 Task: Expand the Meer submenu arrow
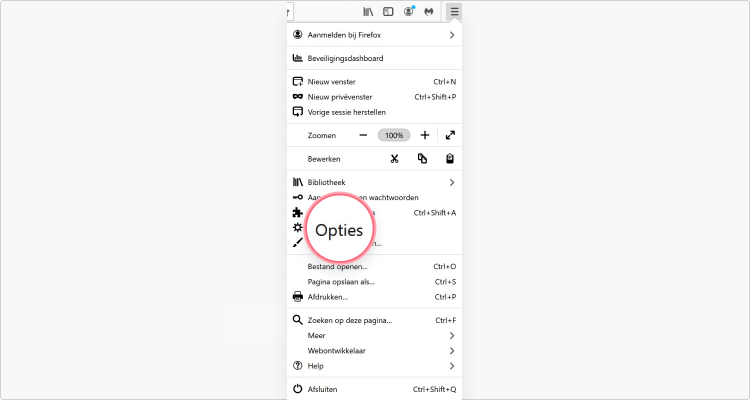452,335
